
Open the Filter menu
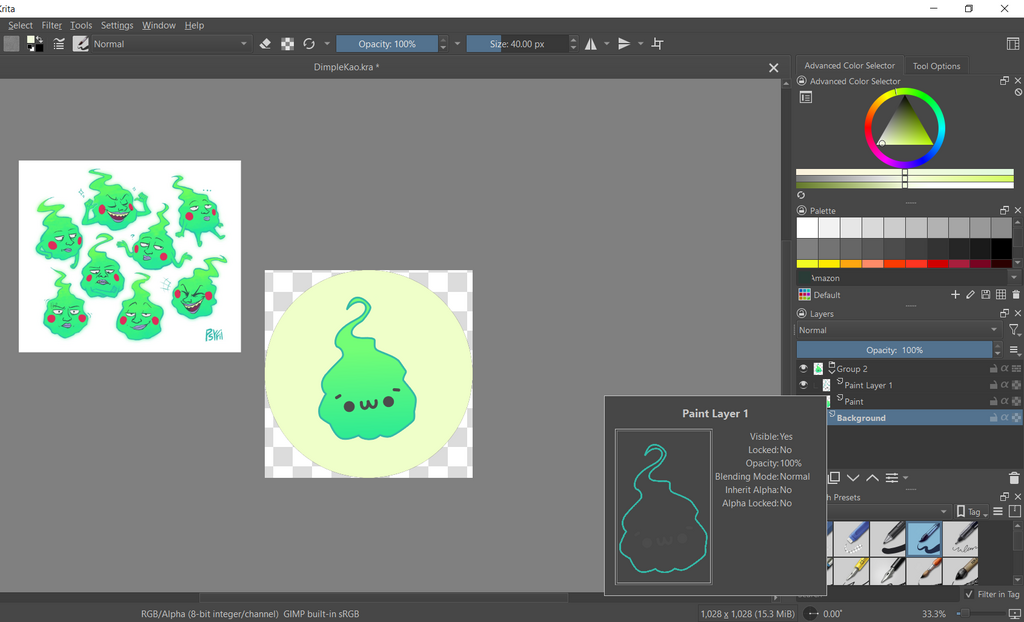pyautogui.click(x=51, y=25)
